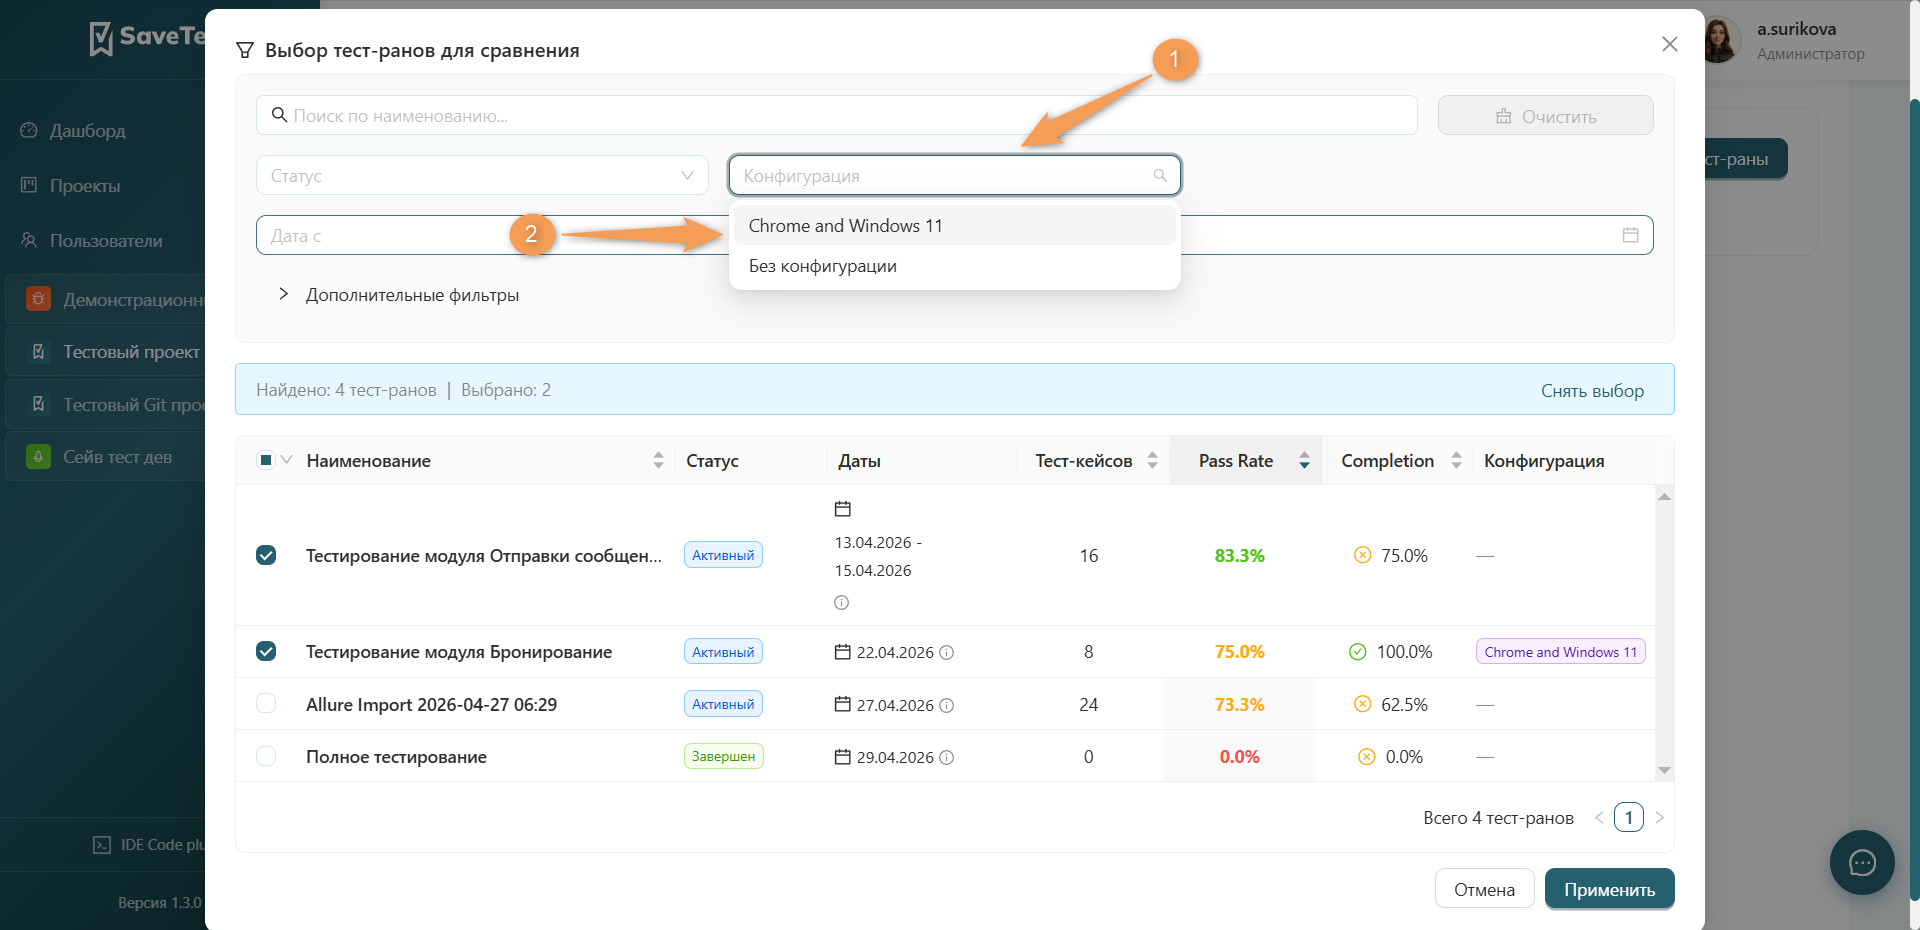Click the calendar icon in date field
1920x930 pixels.
(1630, 235)
